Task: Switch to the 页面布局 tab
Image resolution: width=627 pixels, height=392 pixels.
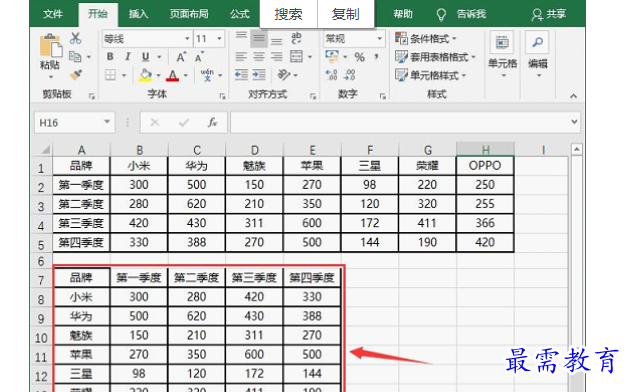Action: pos(189,14)
